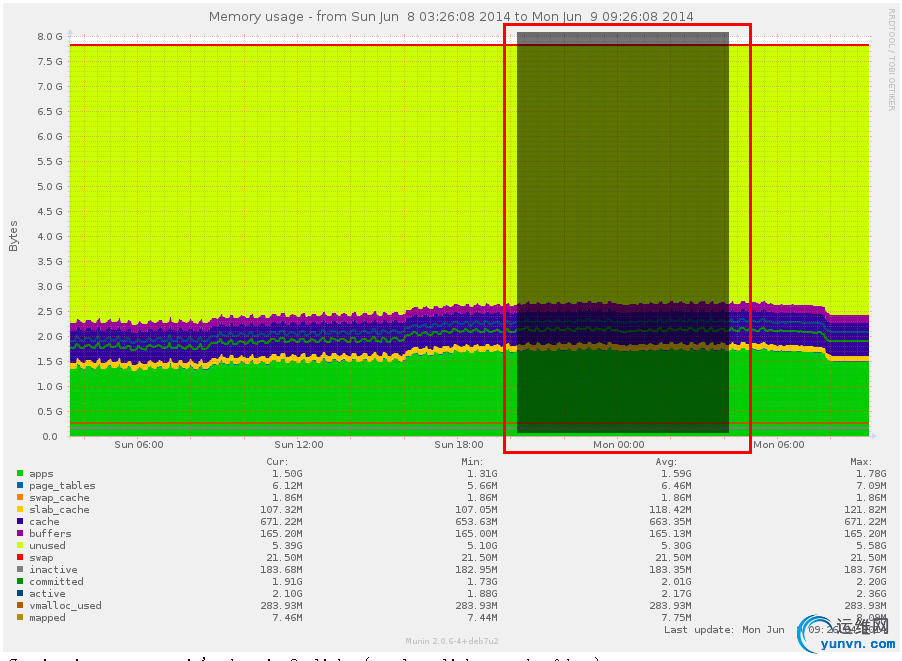Click the 'swap' legend label
The image size is (902, 661).
coord(41,558)
